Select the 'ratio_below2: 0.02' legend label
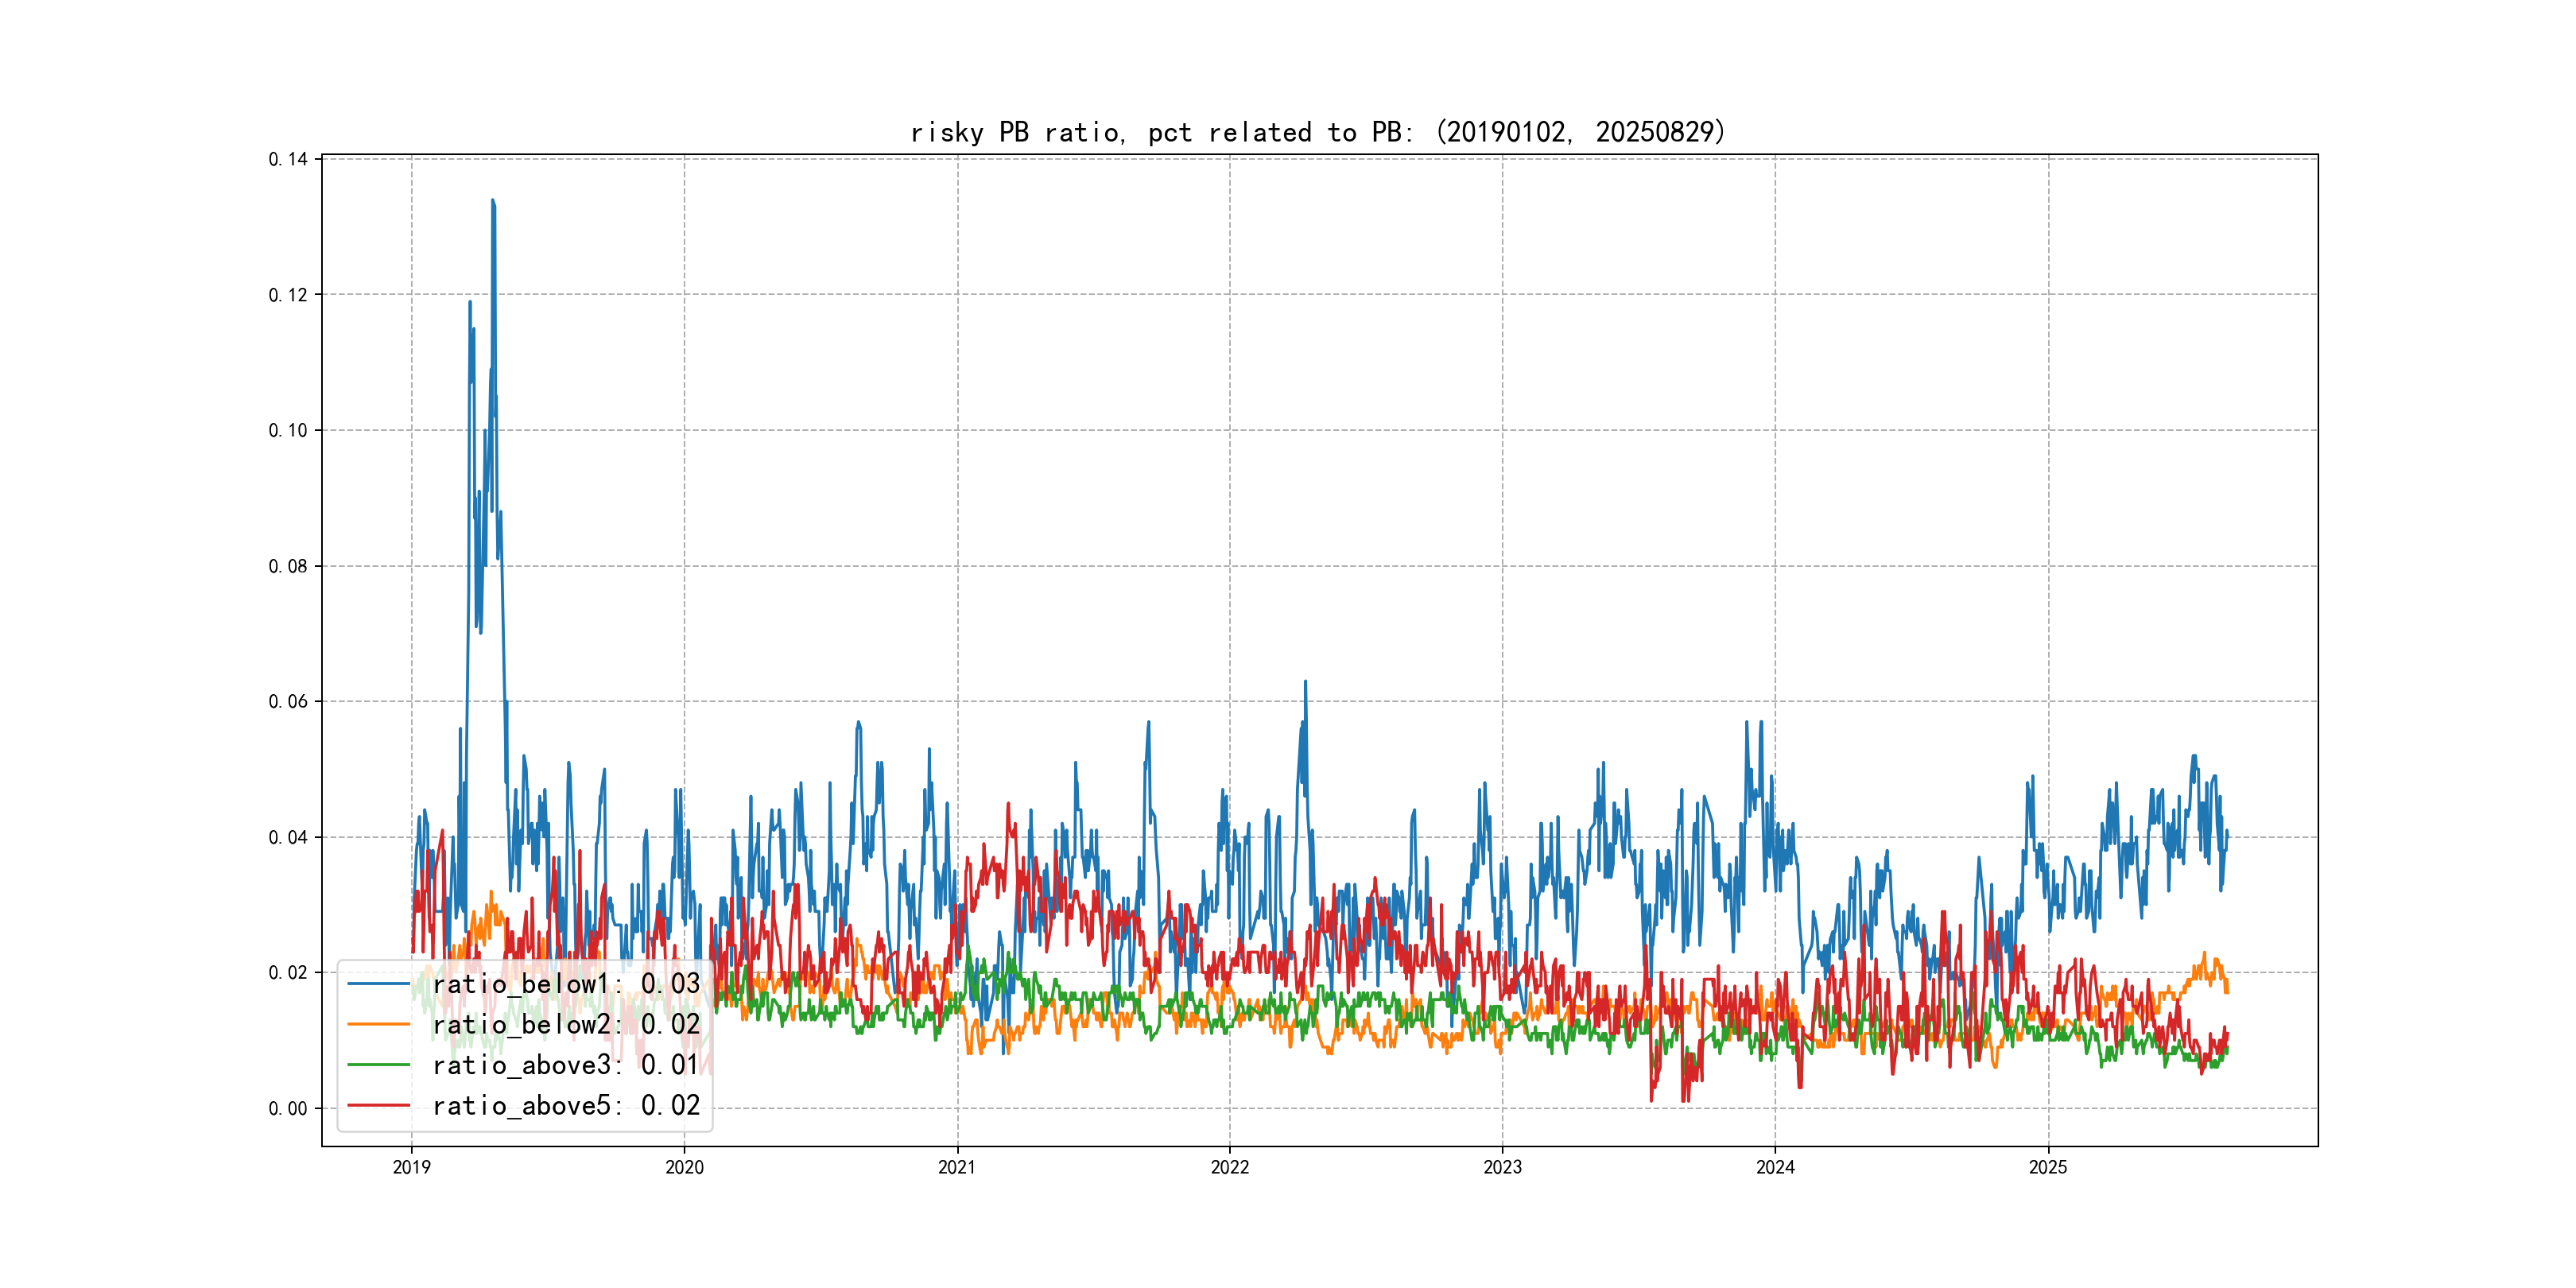Image resolution: width=2576 pixels, height=1288 pixels. tap(566, 1025)
